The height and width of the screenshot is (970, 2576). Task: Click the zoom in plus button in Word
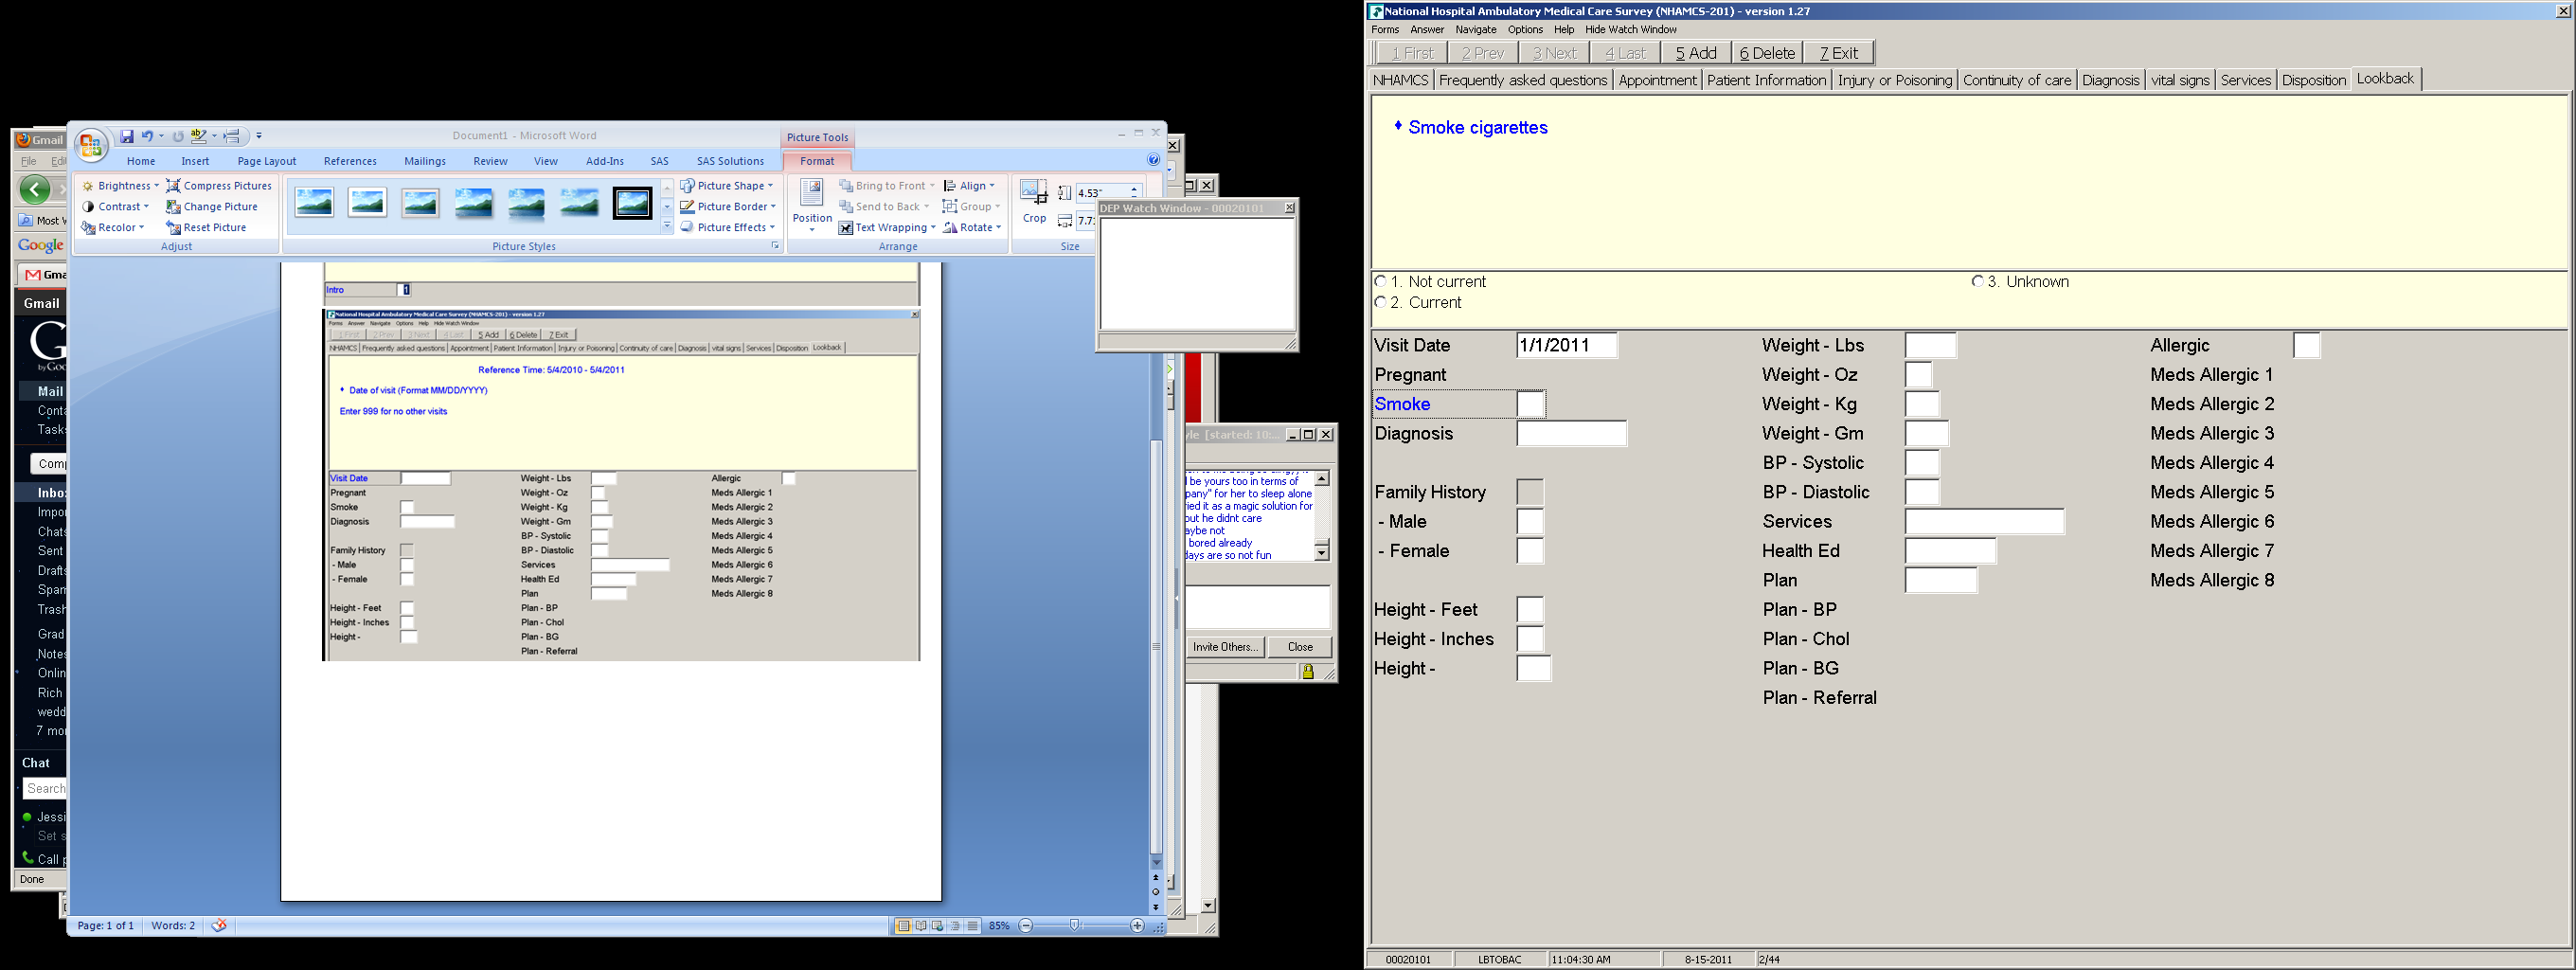click(1137, 926)
